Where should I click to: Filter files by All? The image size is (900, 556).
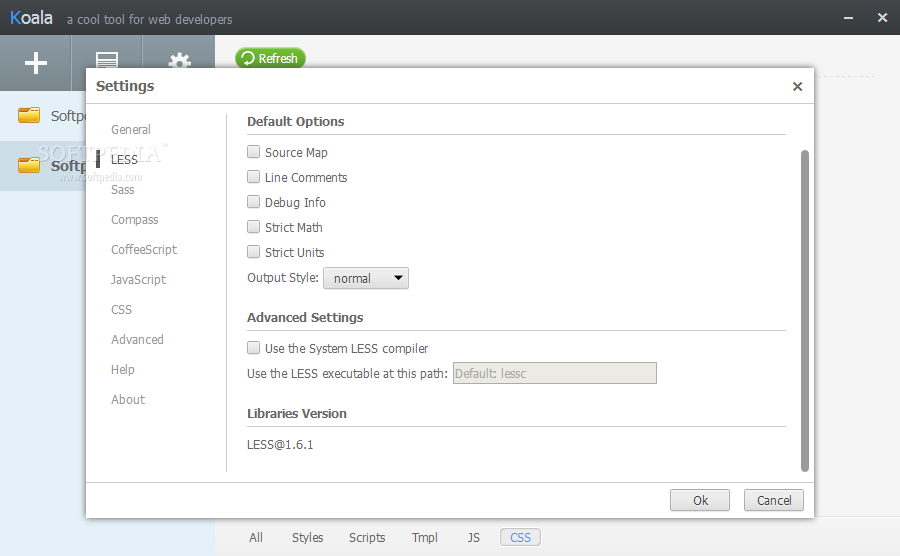click(x=256, y=538)
